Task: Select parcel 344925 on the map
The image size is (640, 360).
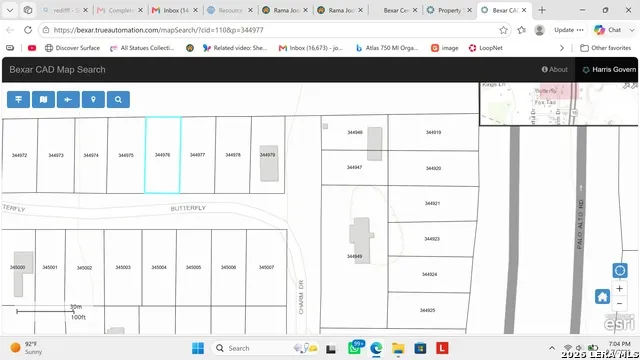Action: point(428,310)
